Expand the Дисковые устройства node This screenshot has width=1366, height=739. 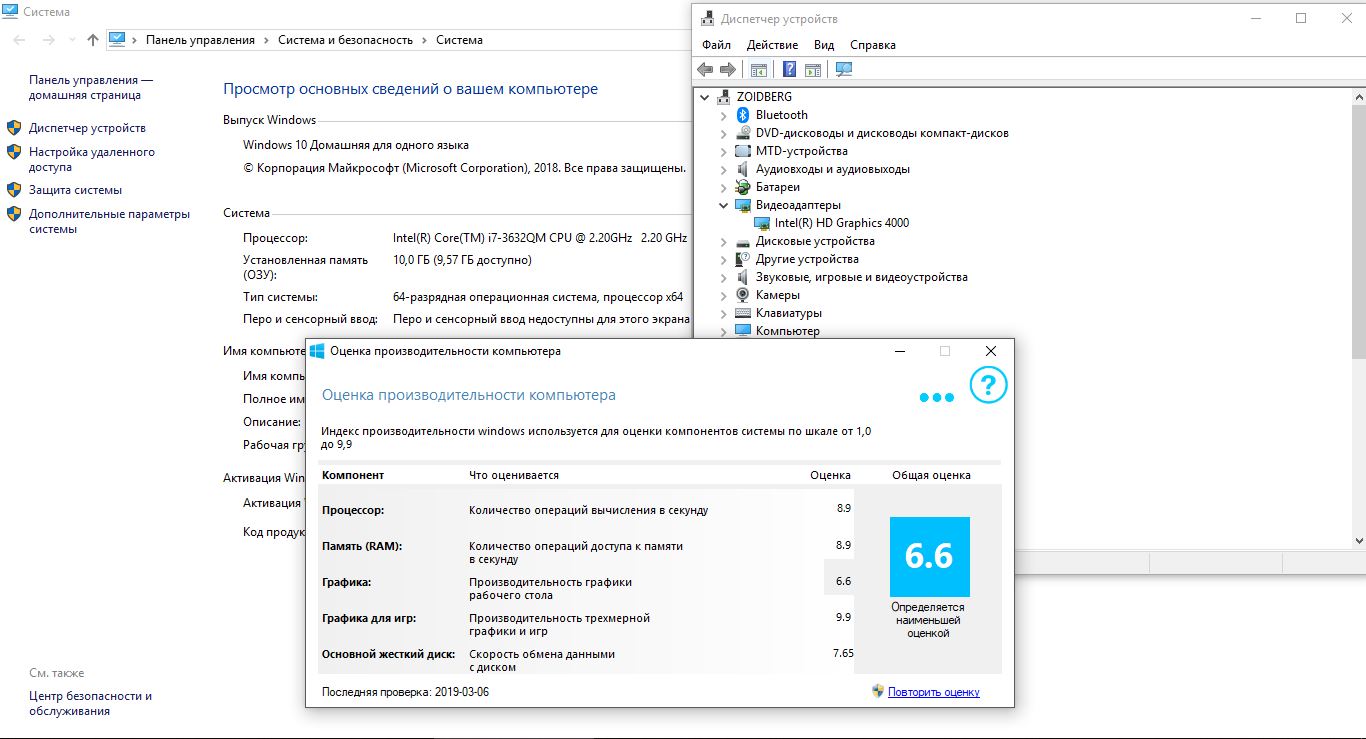724,241
